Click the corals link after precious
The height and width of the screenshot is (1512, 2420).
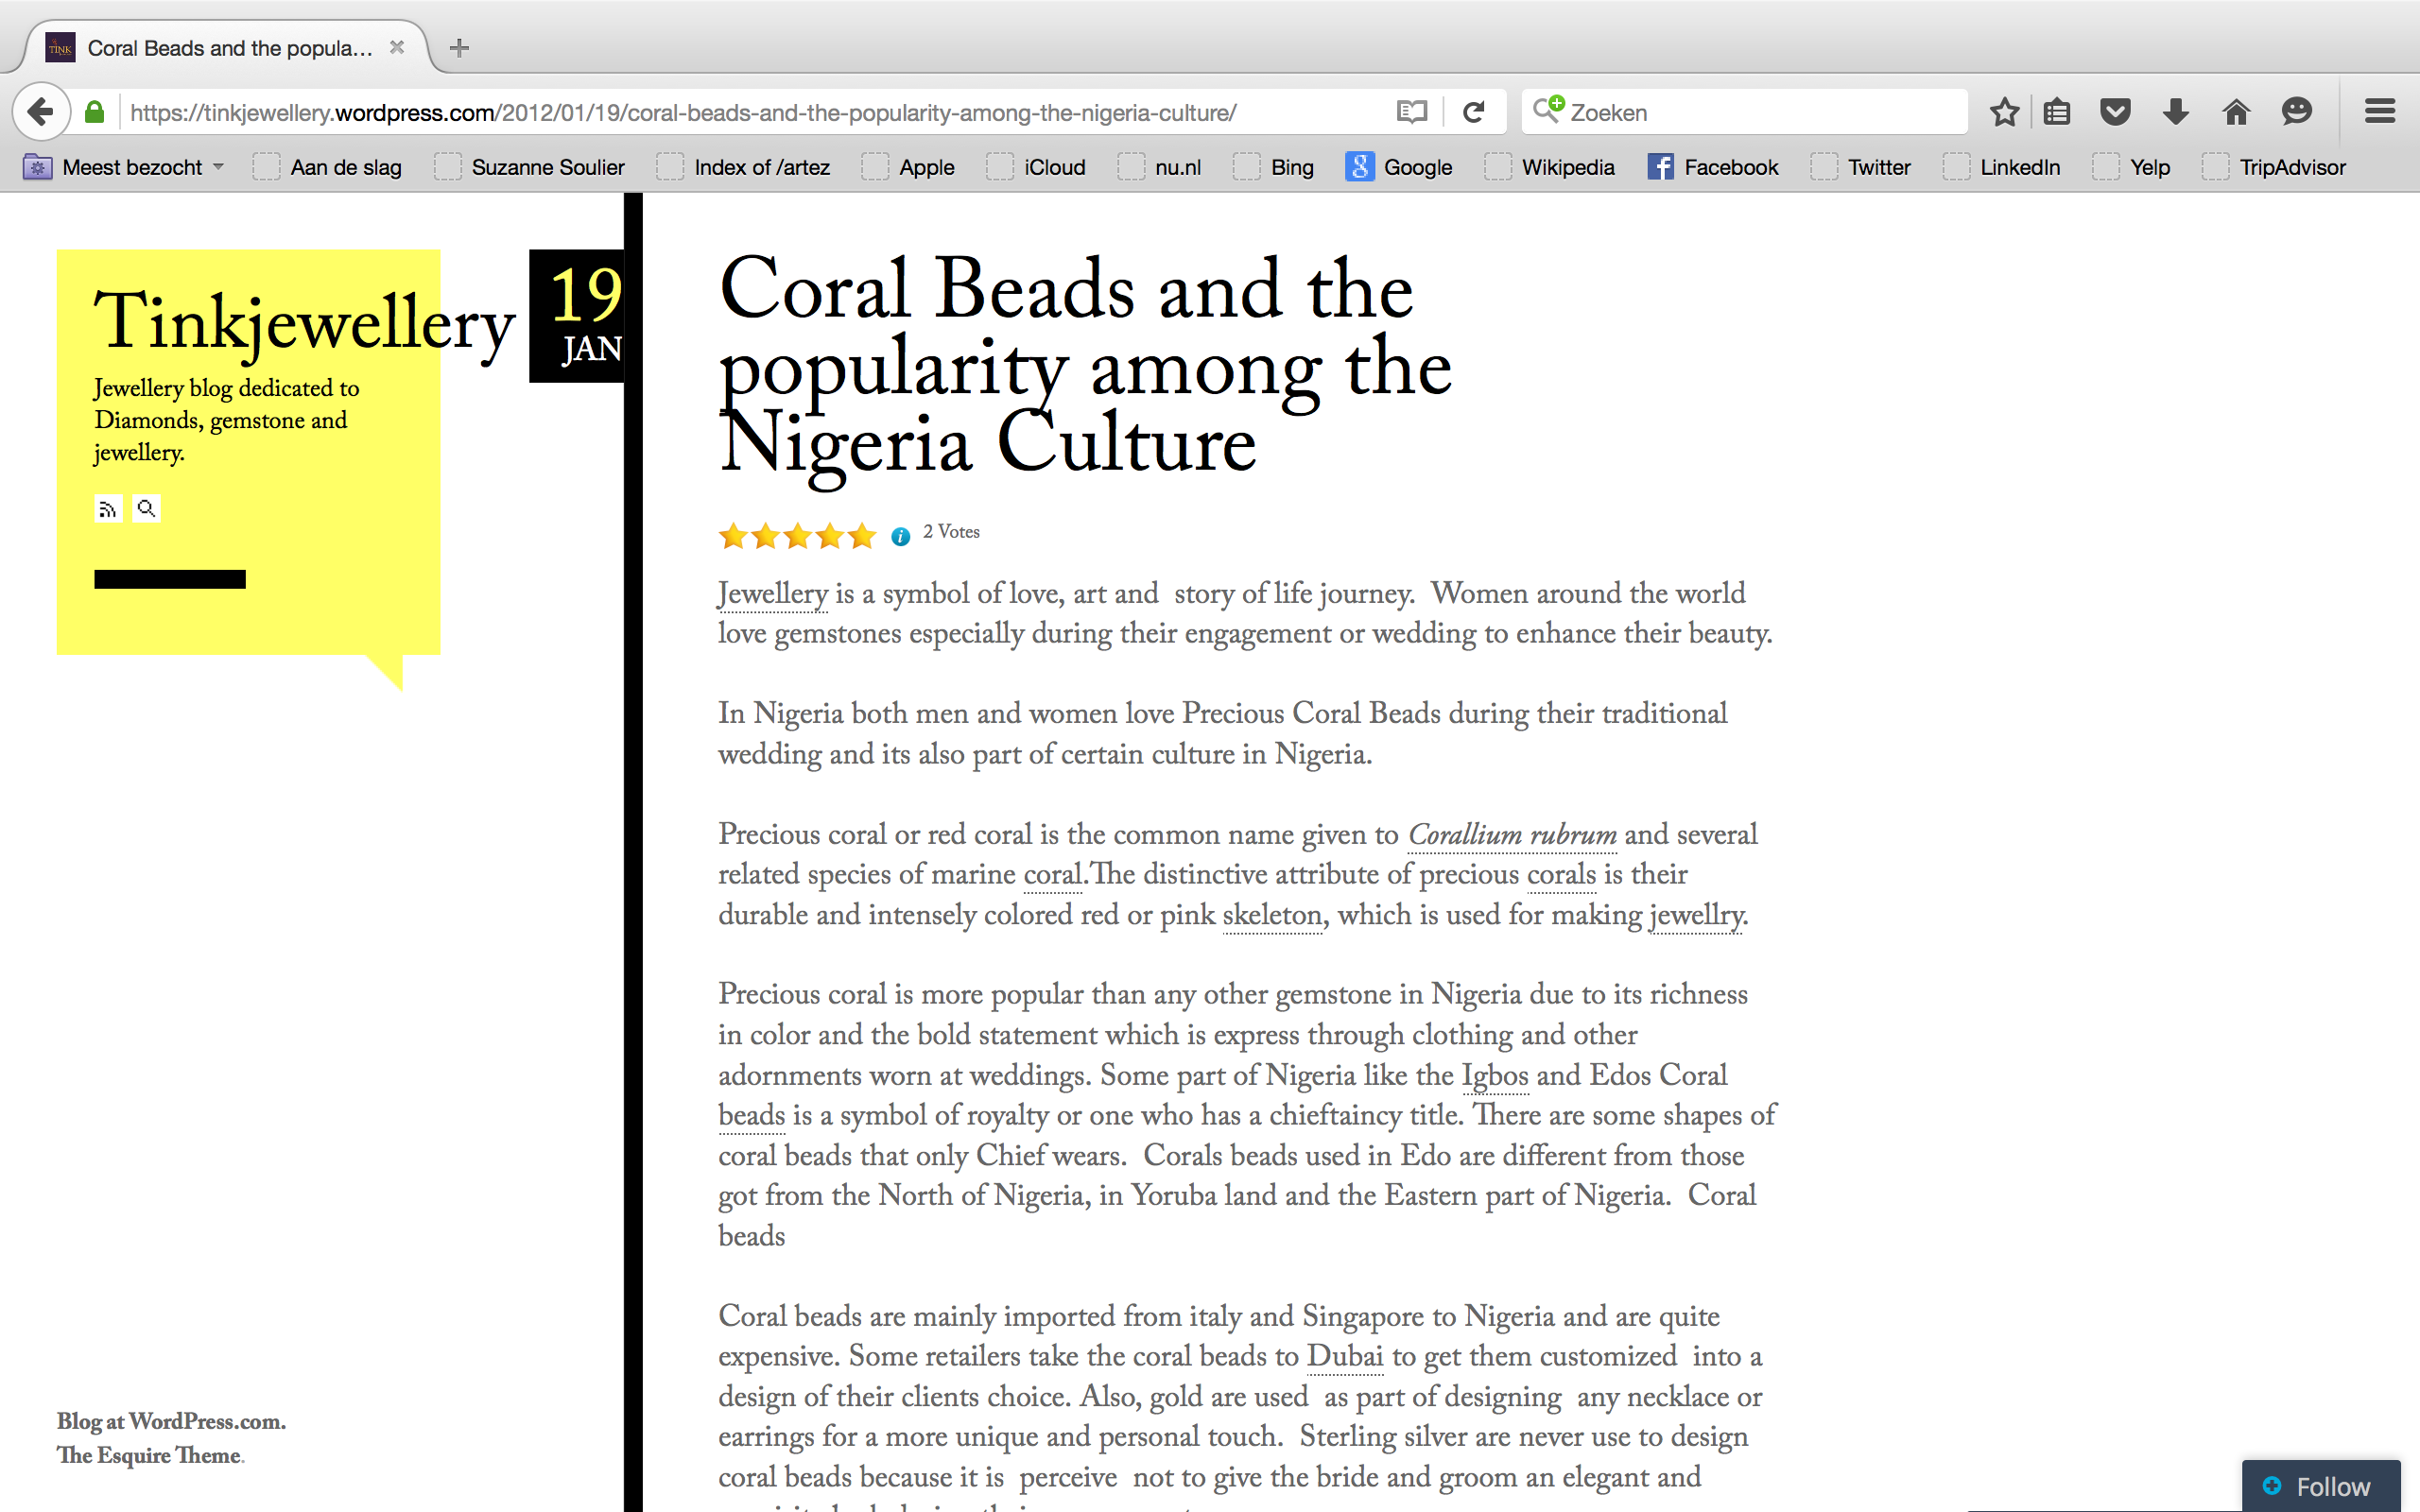1561,875
